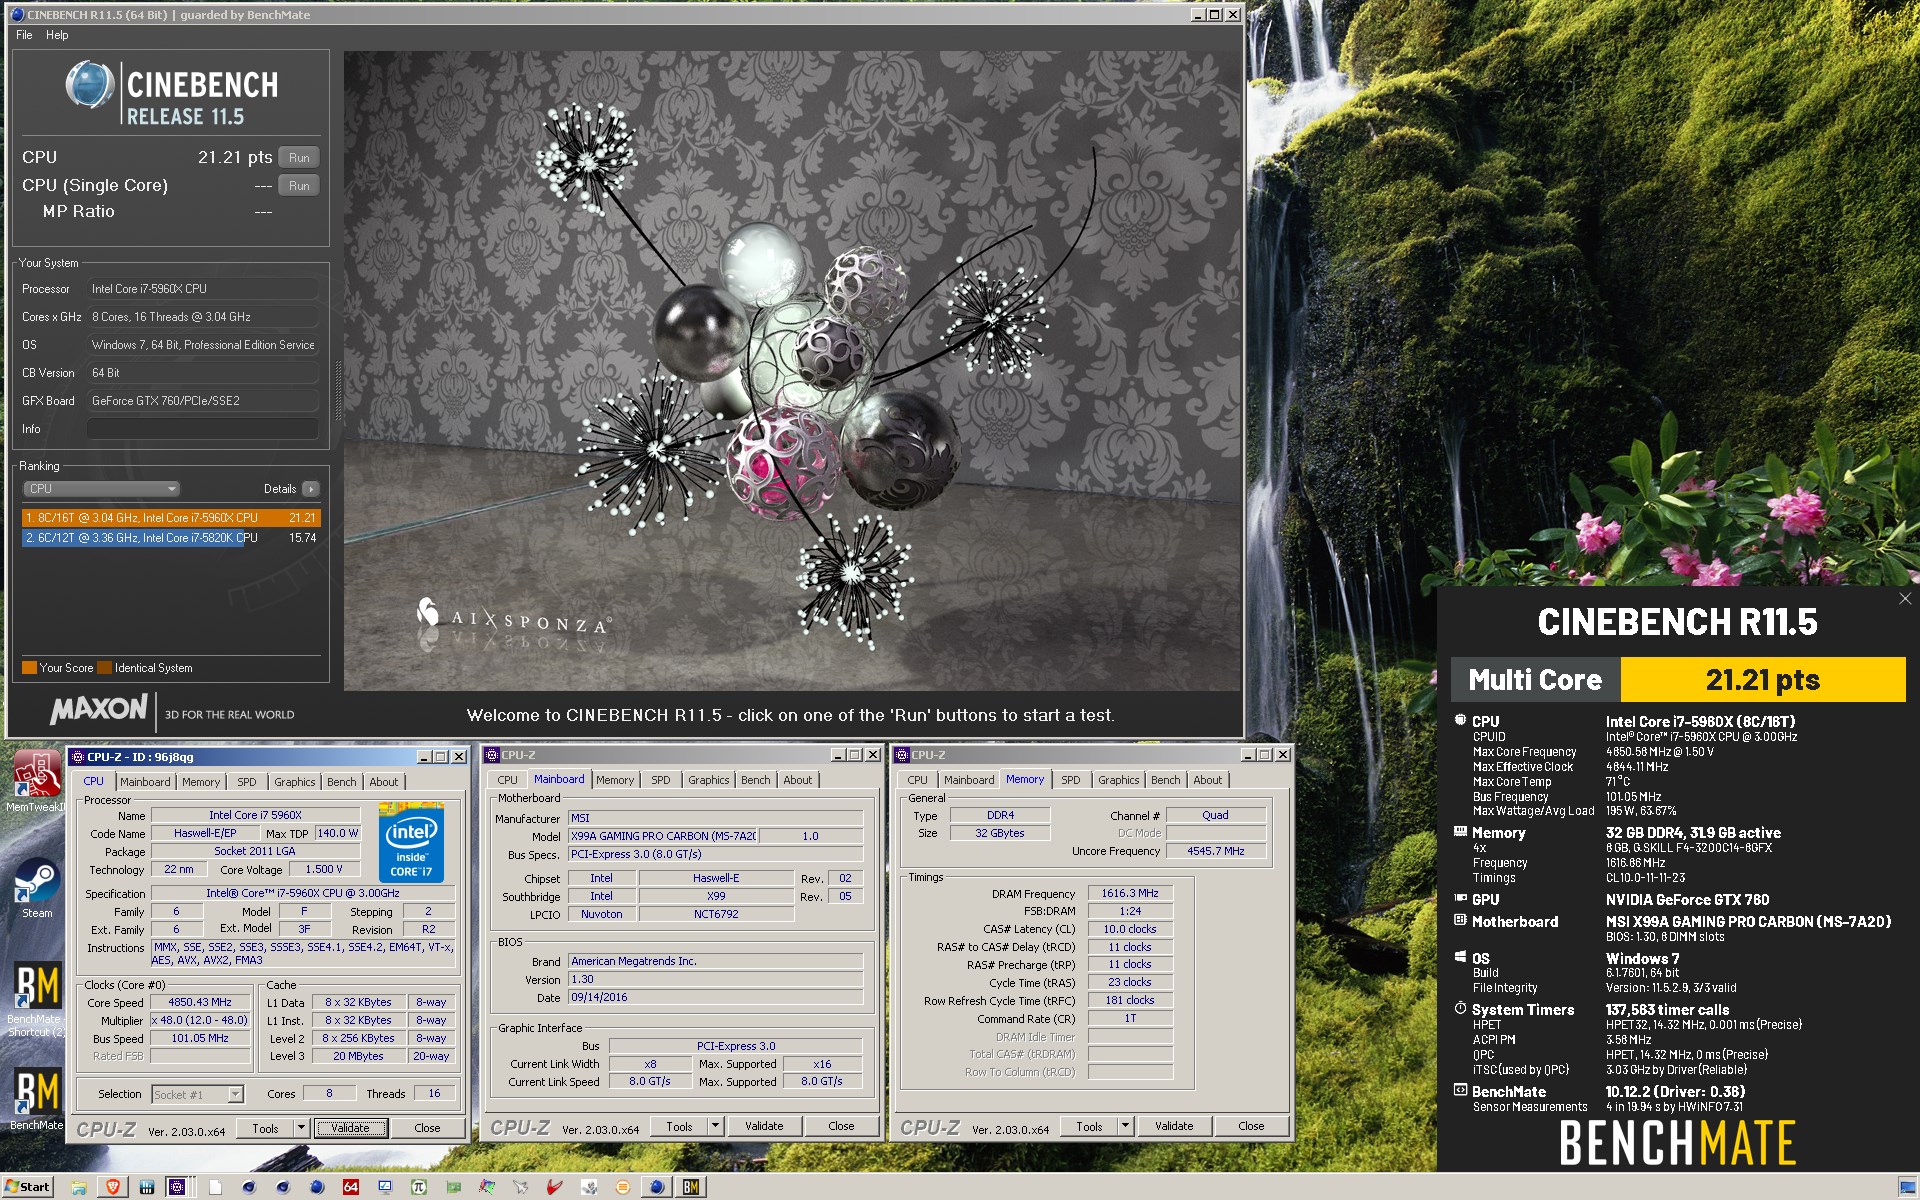Click the colorful kite-shaped taskbar icon
The image size is (1920, 1200).
(487, 1187)
